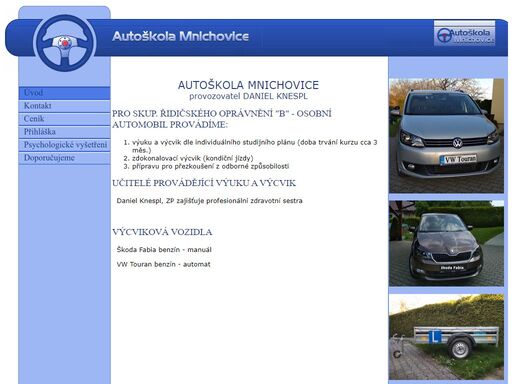512x384 pixels.
Task: View the VW Touran car photo
Action: click(446, 136)
